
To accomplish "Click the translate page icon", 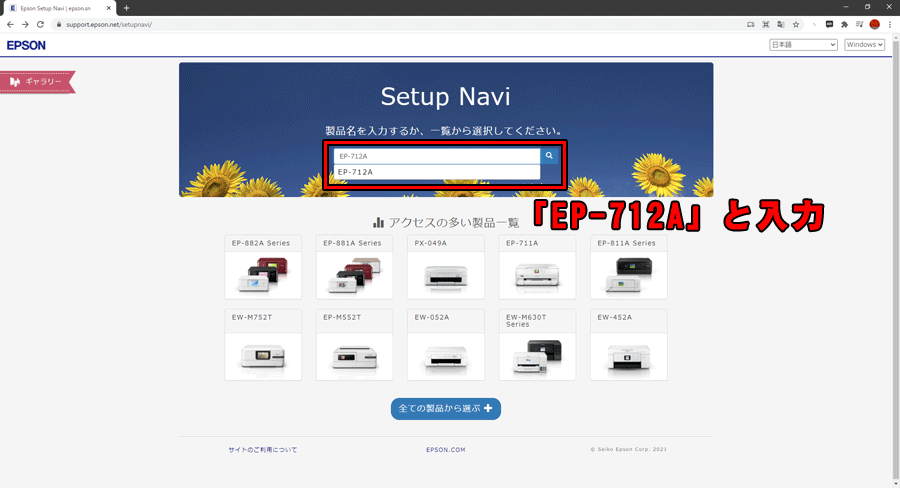I will click(x=781, y=25).
